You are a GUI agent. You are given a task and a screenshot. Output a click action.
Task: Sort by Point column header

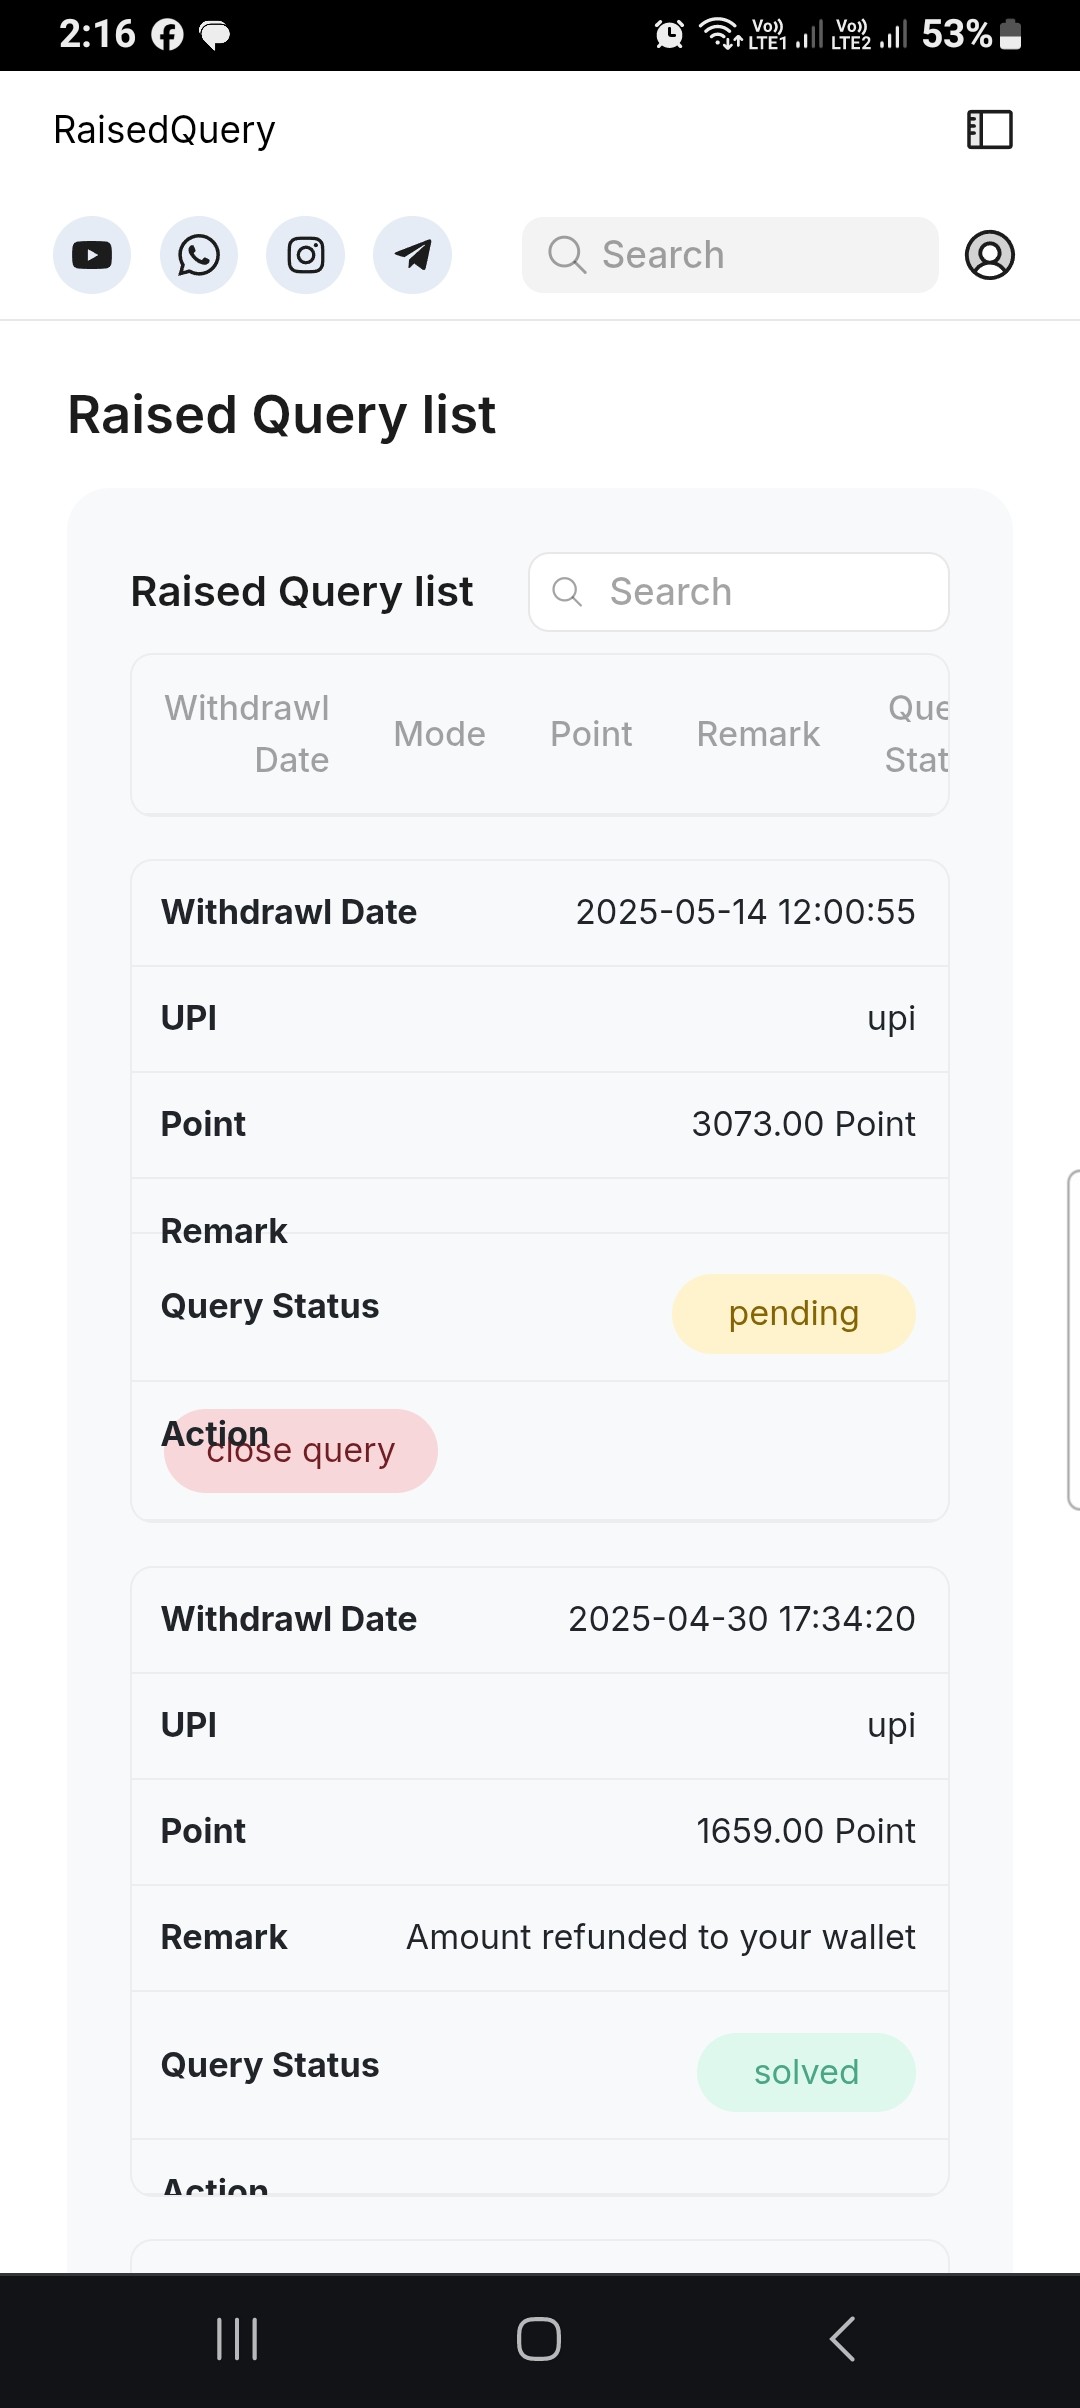591,734
